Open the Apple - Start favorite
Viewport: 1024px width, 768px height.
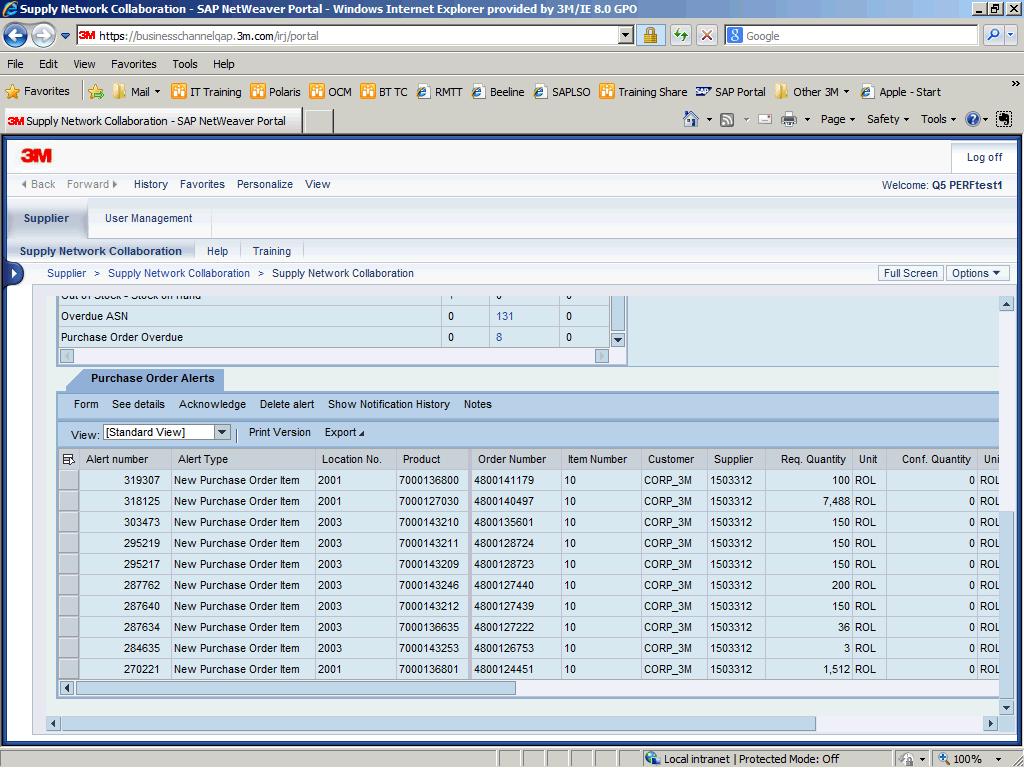[901, 92]
